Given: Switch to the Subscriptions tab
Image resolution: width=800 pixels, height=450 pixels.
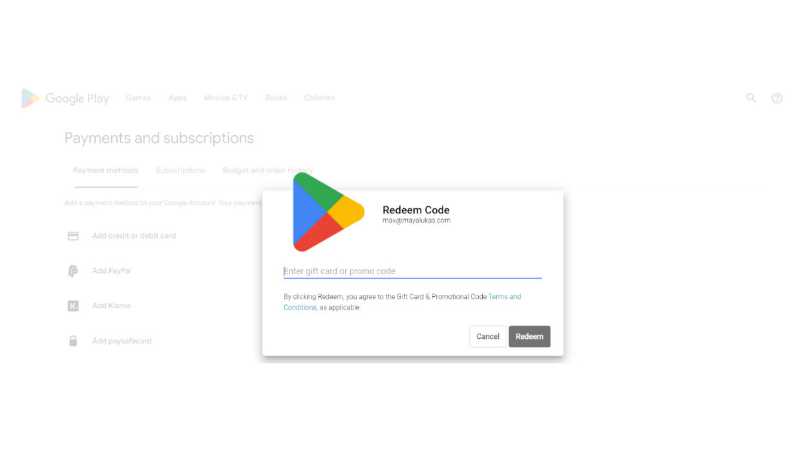Looking at the screenshot, I should click(181, 170).
